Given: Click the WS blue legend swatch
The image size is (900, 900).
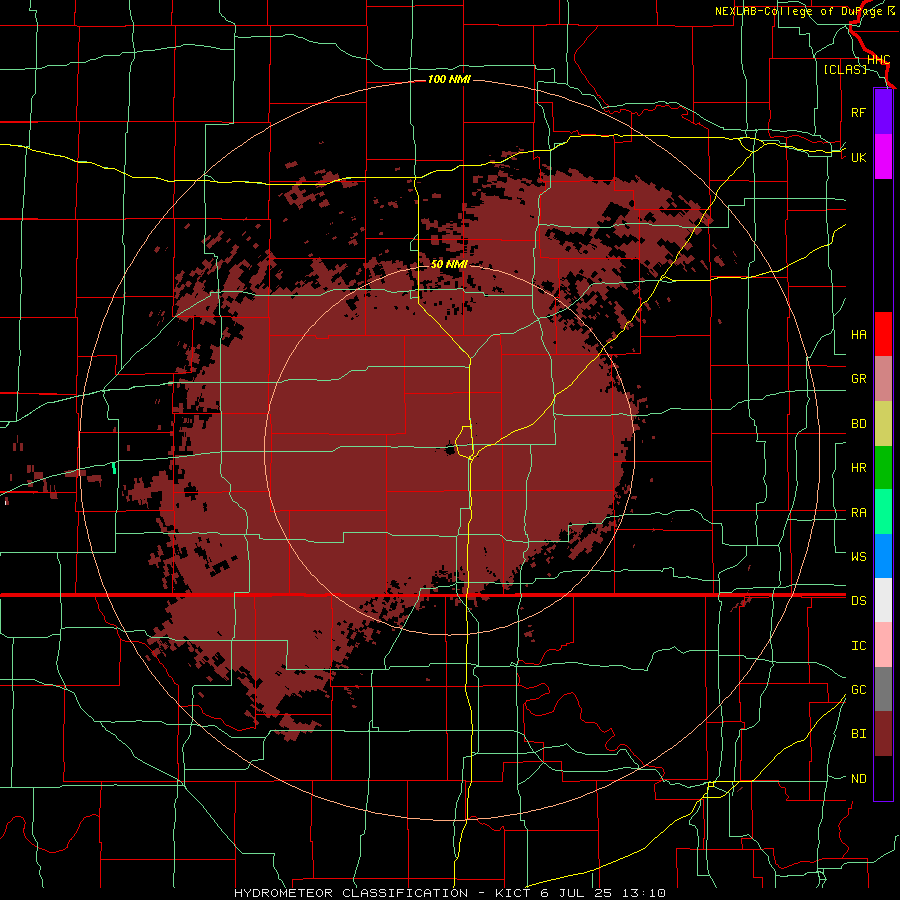Looking at the screenshot, I should point(883,556).
